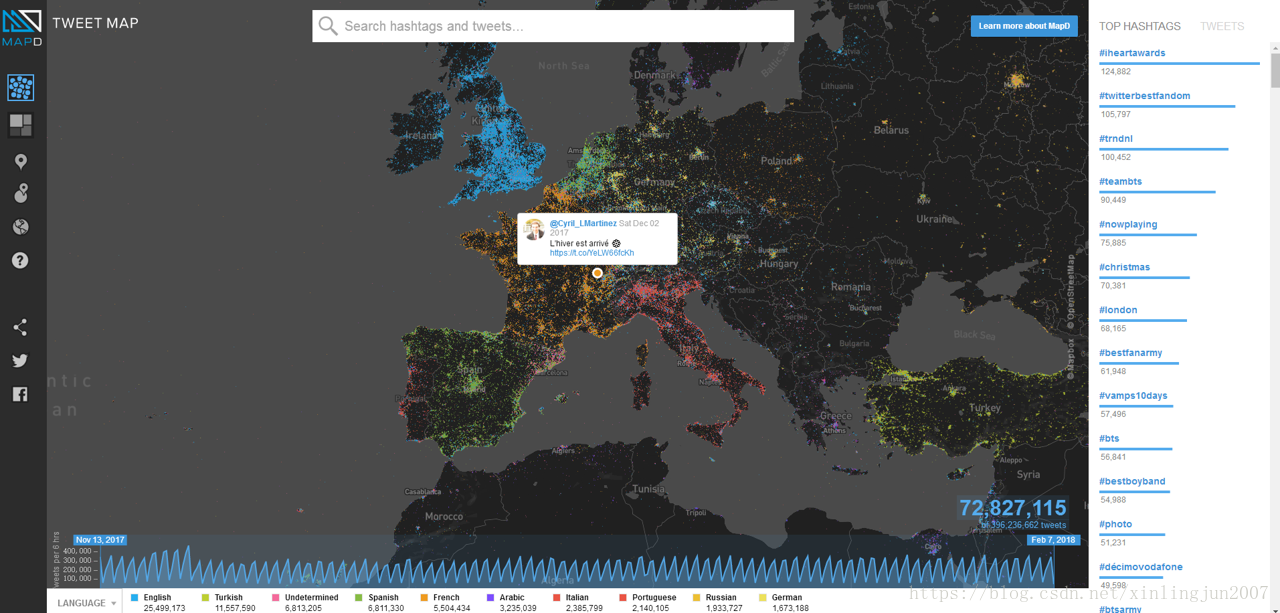Image resolution: width=1280 pixels, height=613 pixels.
Task: Select German in the language legend
Action: 787,598
